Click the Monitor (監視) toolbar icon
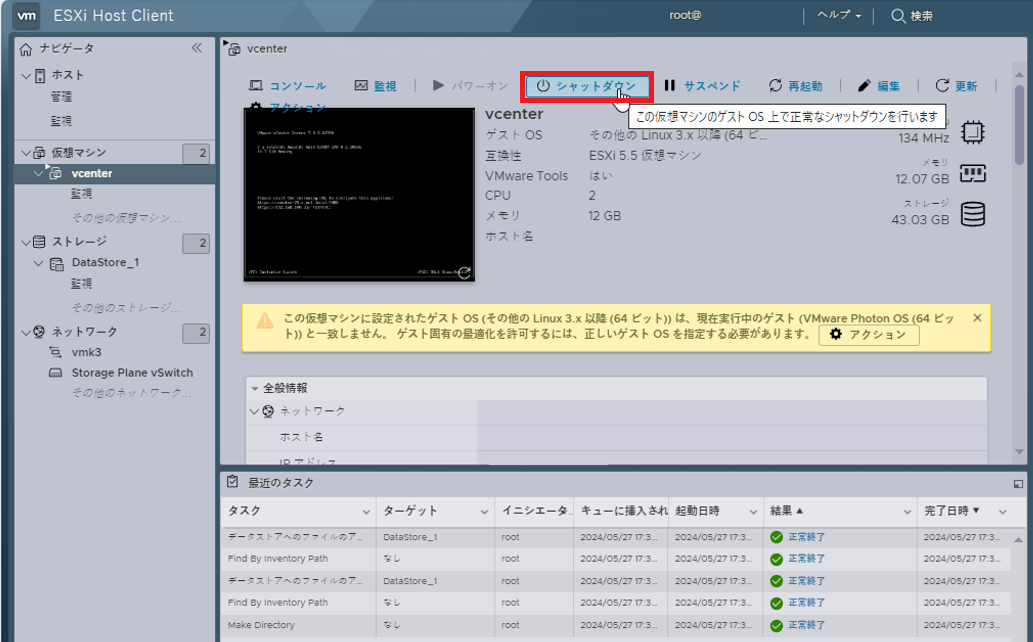1033x642 pixels. [x=376, y=86]
